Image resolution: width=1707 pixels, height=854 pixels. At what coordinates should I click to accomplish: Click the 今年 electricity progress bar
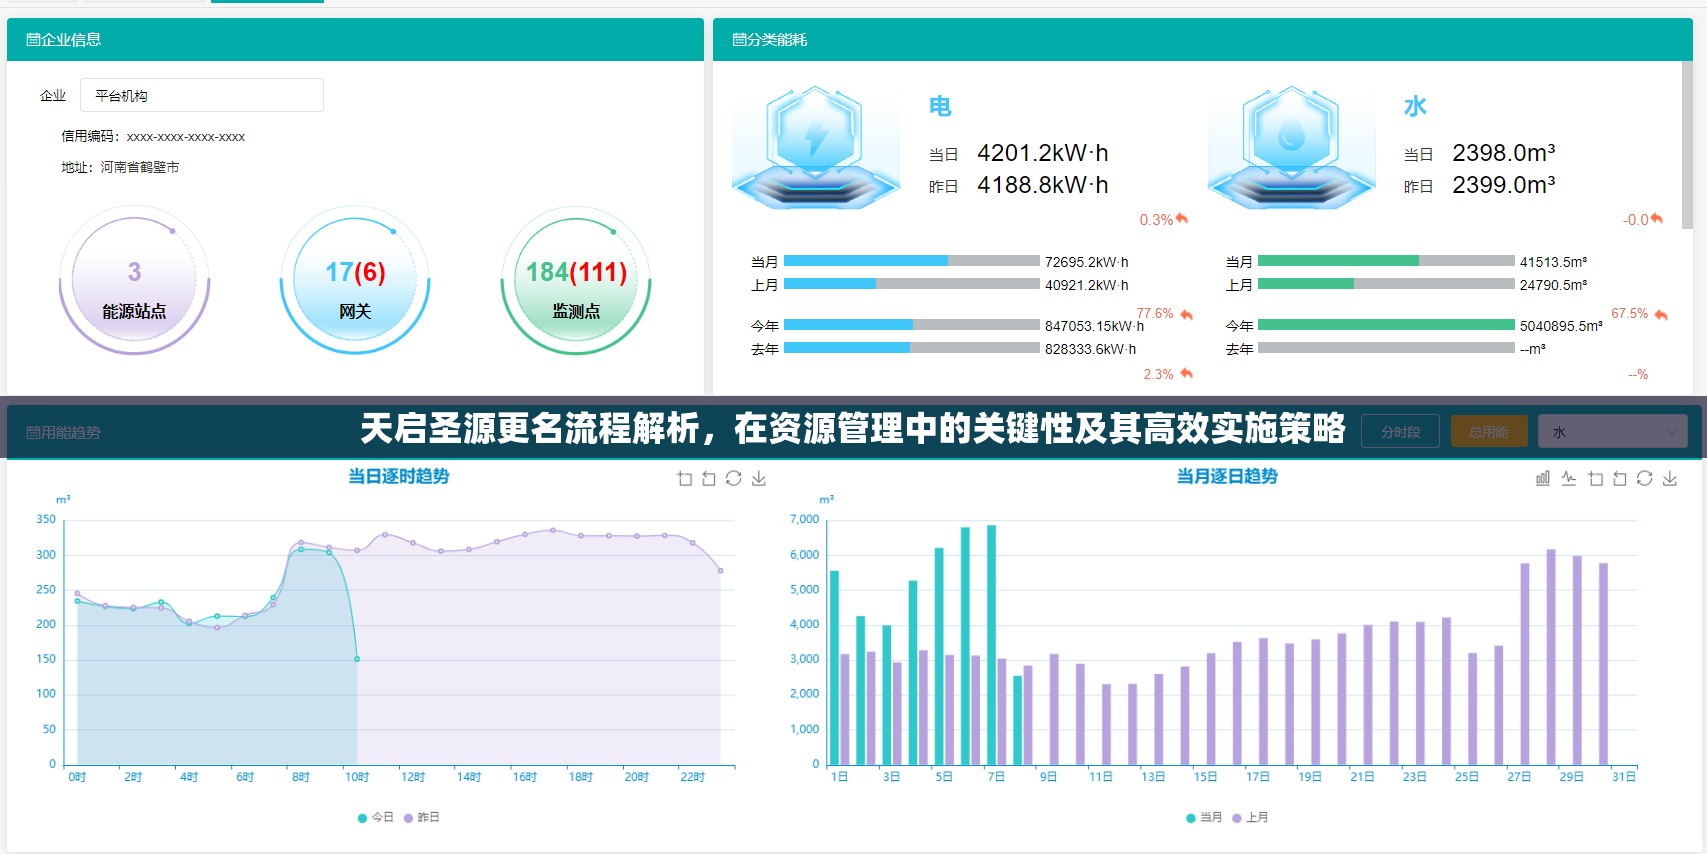pos(912,325)
